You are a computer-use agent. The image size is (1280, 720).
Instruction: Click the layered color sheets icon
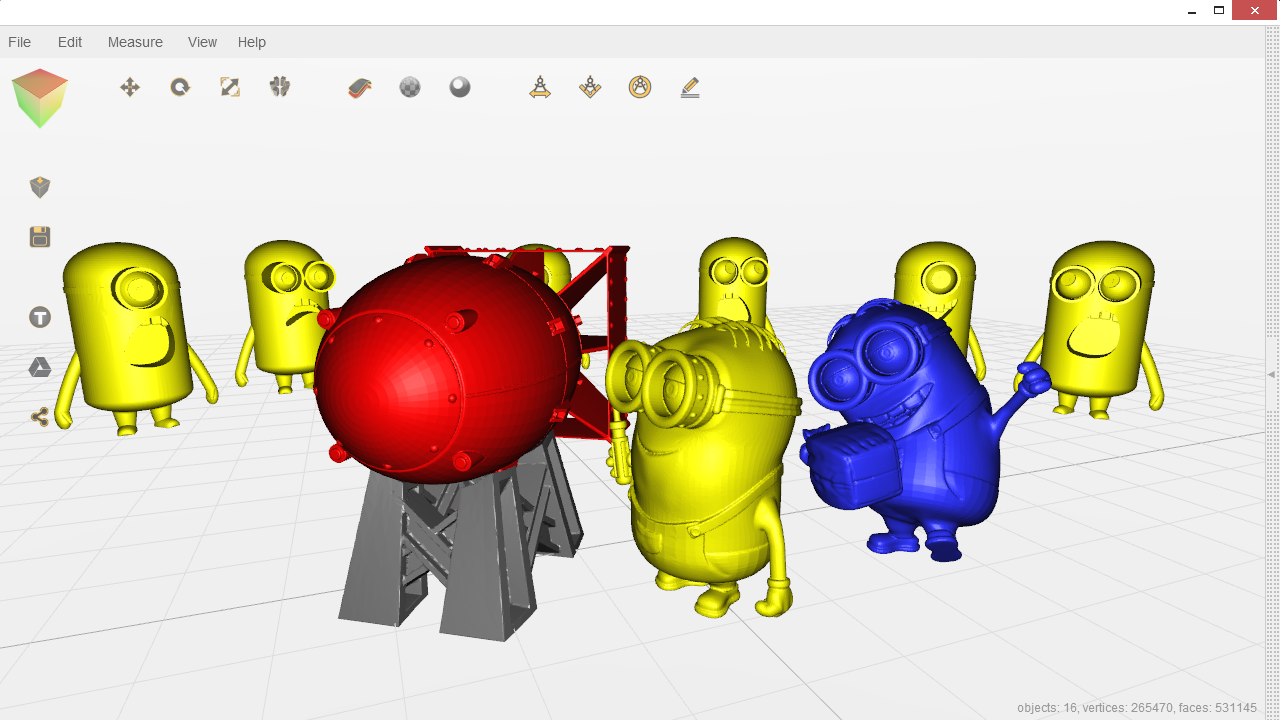[360, 88]
